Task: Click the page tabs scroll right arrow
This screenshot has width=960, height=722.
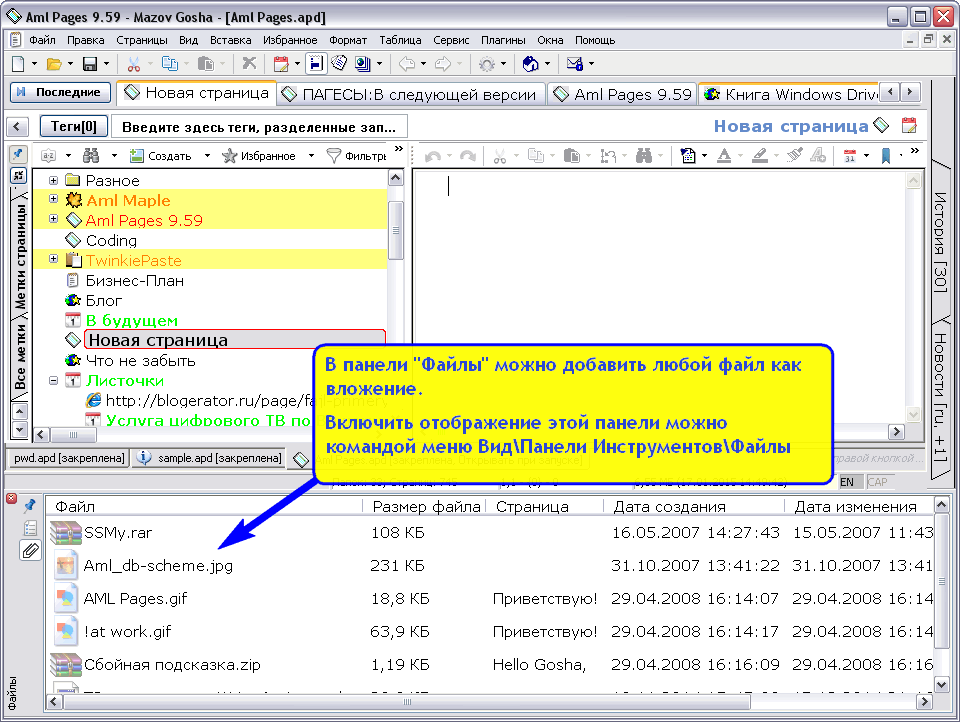Action: pyautogui.click(x=910, y=92)
